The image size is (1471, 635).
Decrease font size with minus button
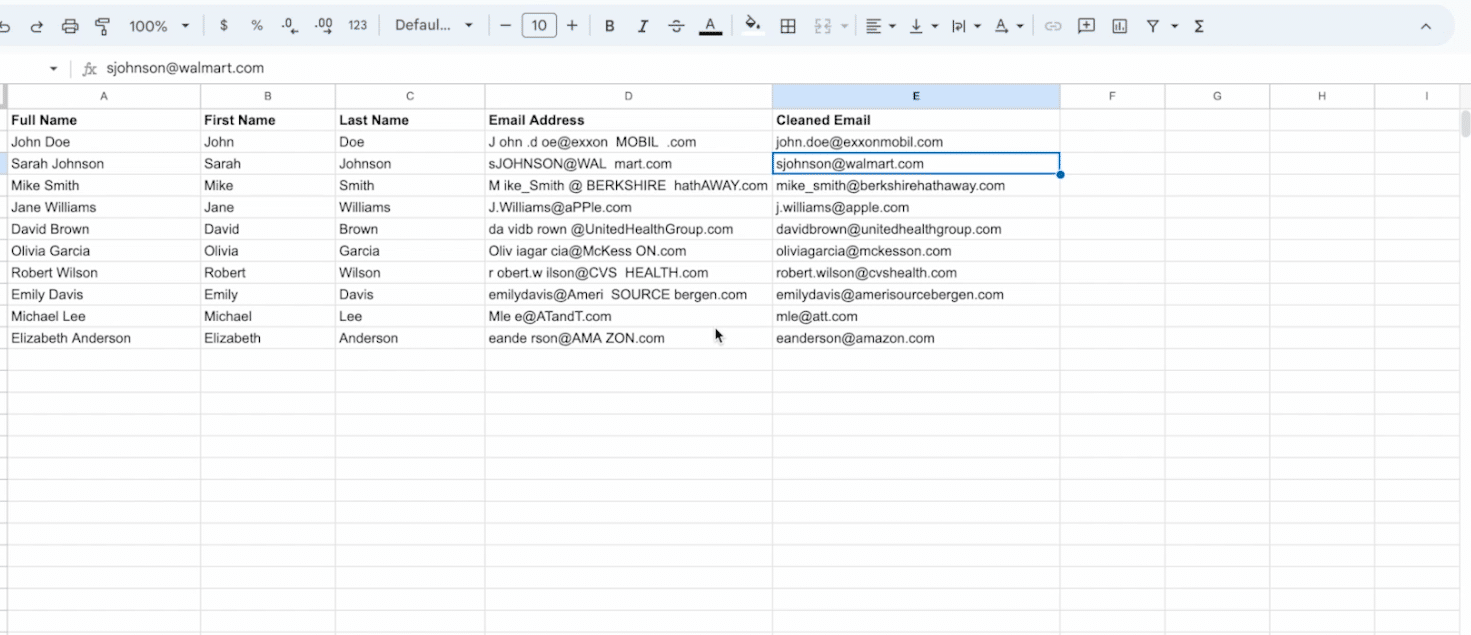505,26
